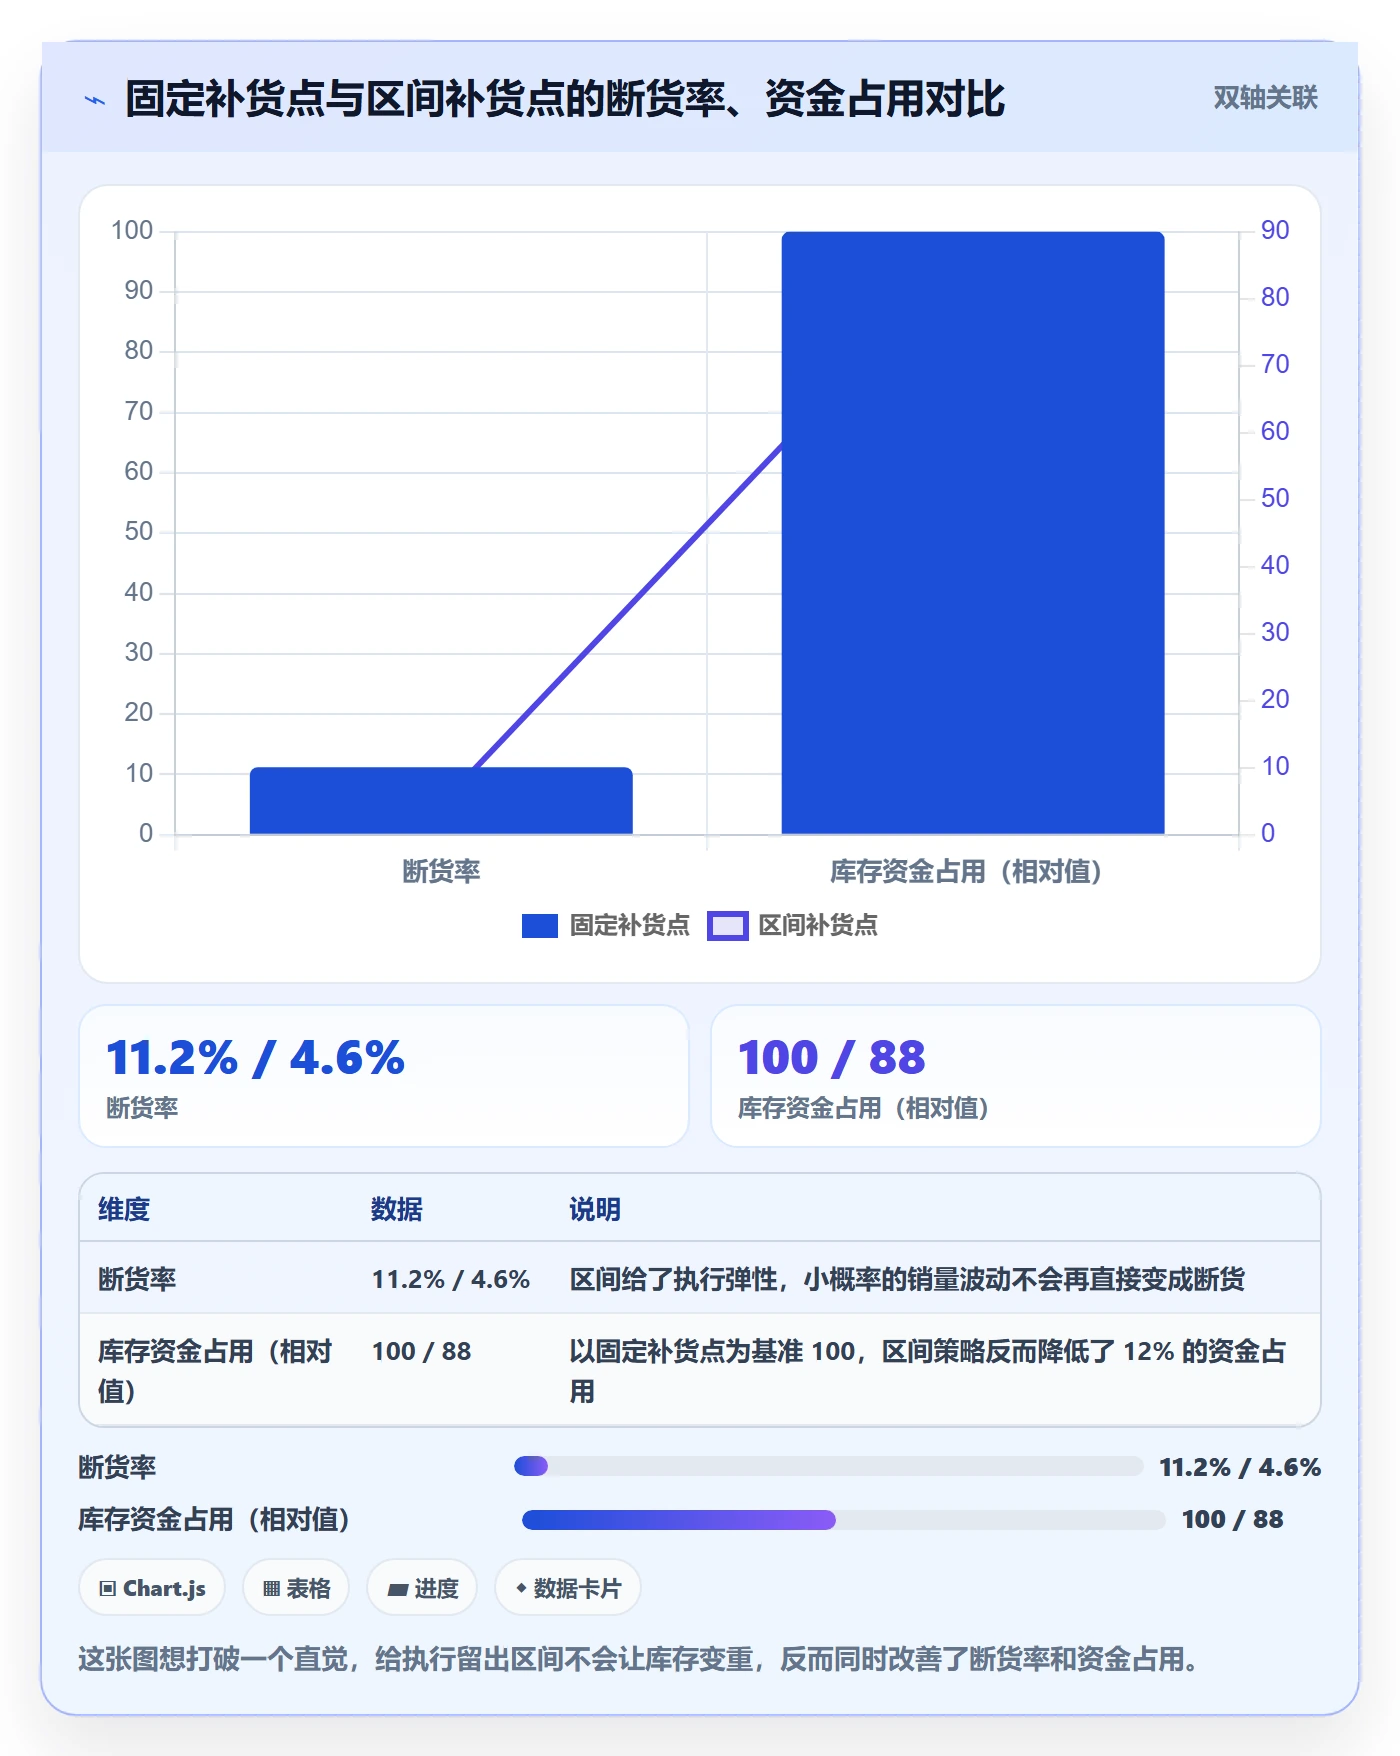The height and width of the screenshot is (1756, 1400).
Task: Click the 断货率 progress bar
Action: tap(828, 1467)
